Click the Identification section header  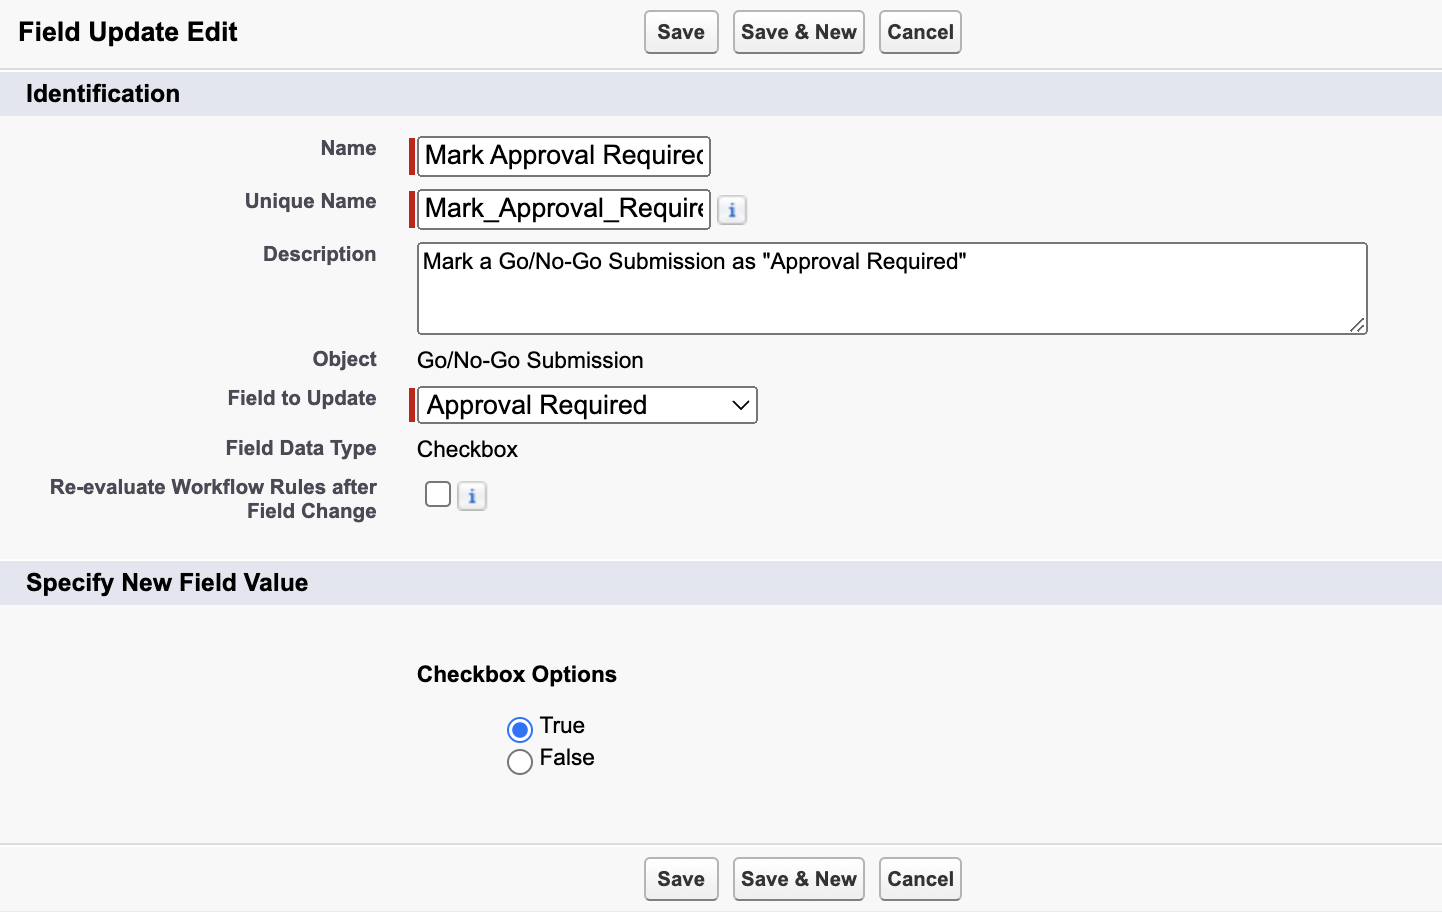click(x=103, y=93)
